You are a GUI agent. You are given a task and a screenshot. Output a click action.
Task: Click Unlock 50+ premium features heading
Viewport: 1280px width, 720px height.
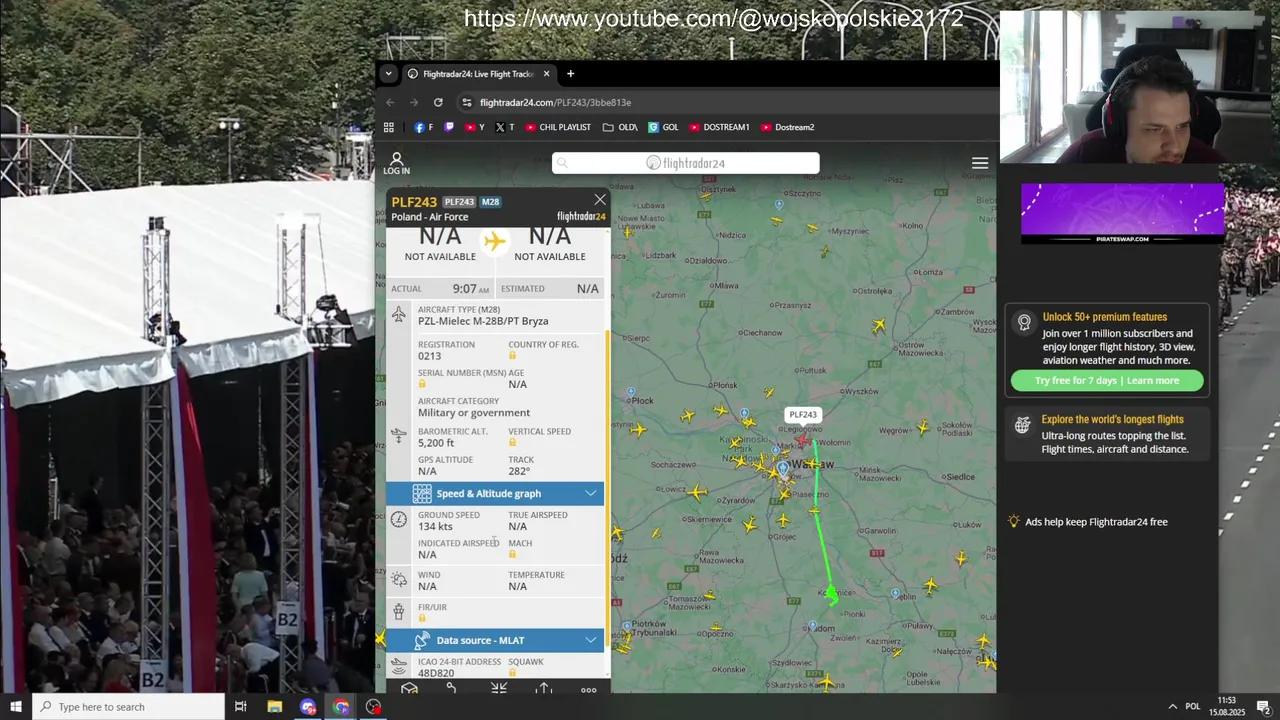(x=1105, y=317)
